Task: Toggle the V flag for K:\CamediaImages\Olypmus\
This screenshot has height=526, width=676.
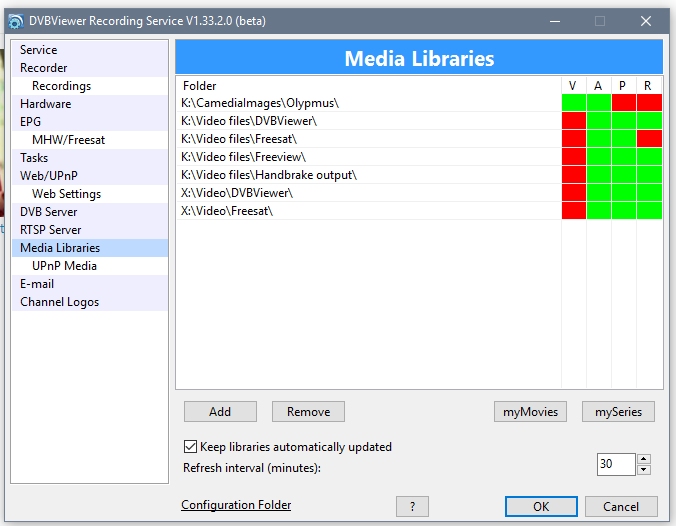Action: (574, 103)
